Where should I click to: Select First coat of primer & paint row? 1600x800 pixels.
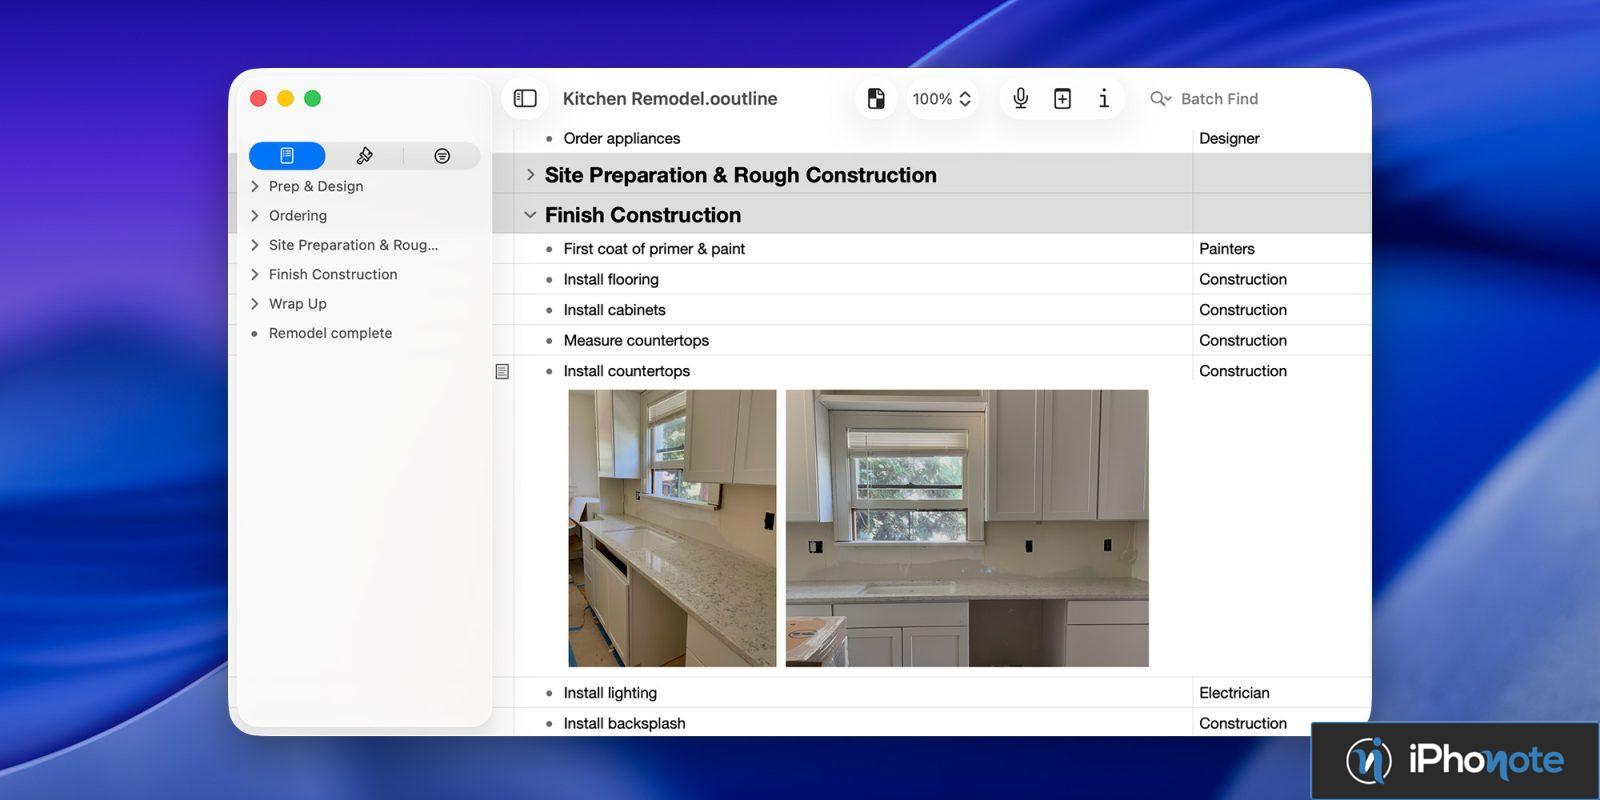coord(654,249)
